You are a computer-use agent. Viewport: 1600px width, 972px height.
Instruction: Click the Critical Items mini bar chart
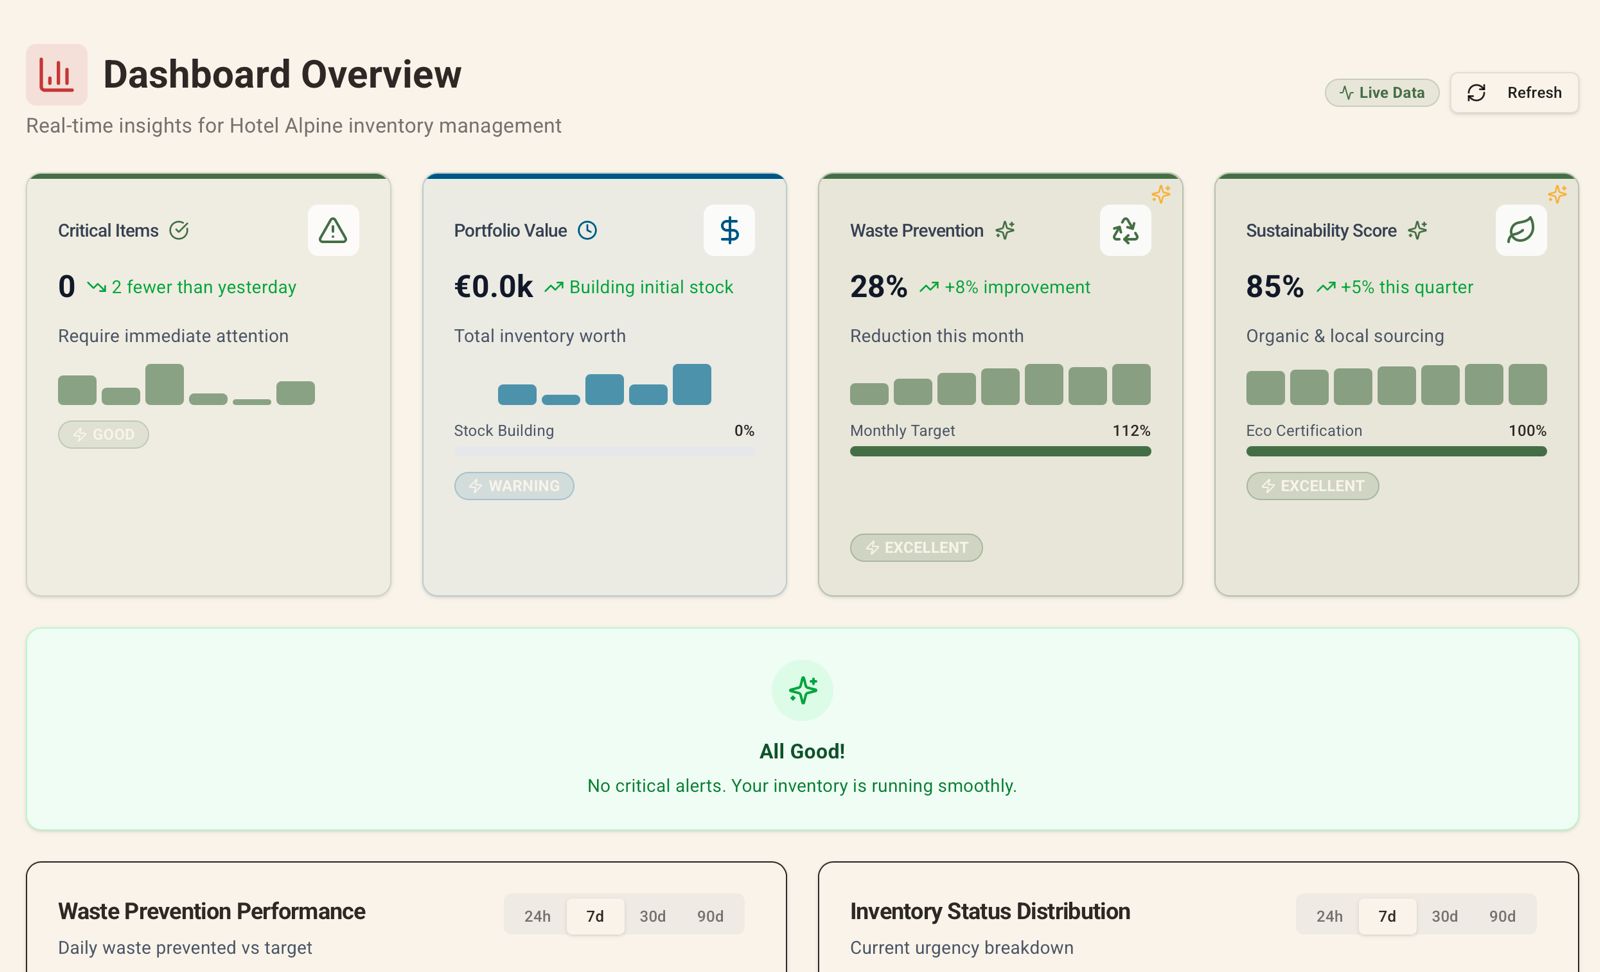click(x=186, y=384)
